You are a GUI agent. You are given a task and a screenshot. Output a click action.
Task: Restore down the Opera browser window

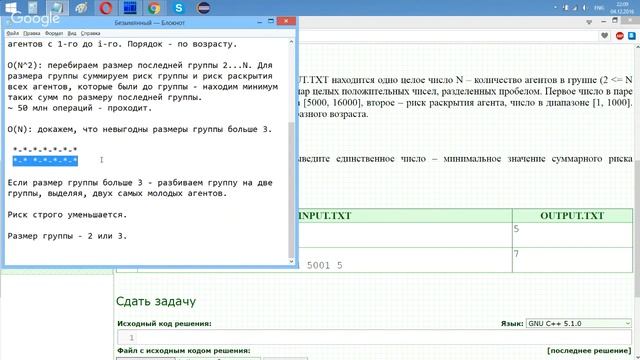pos(615,21)
